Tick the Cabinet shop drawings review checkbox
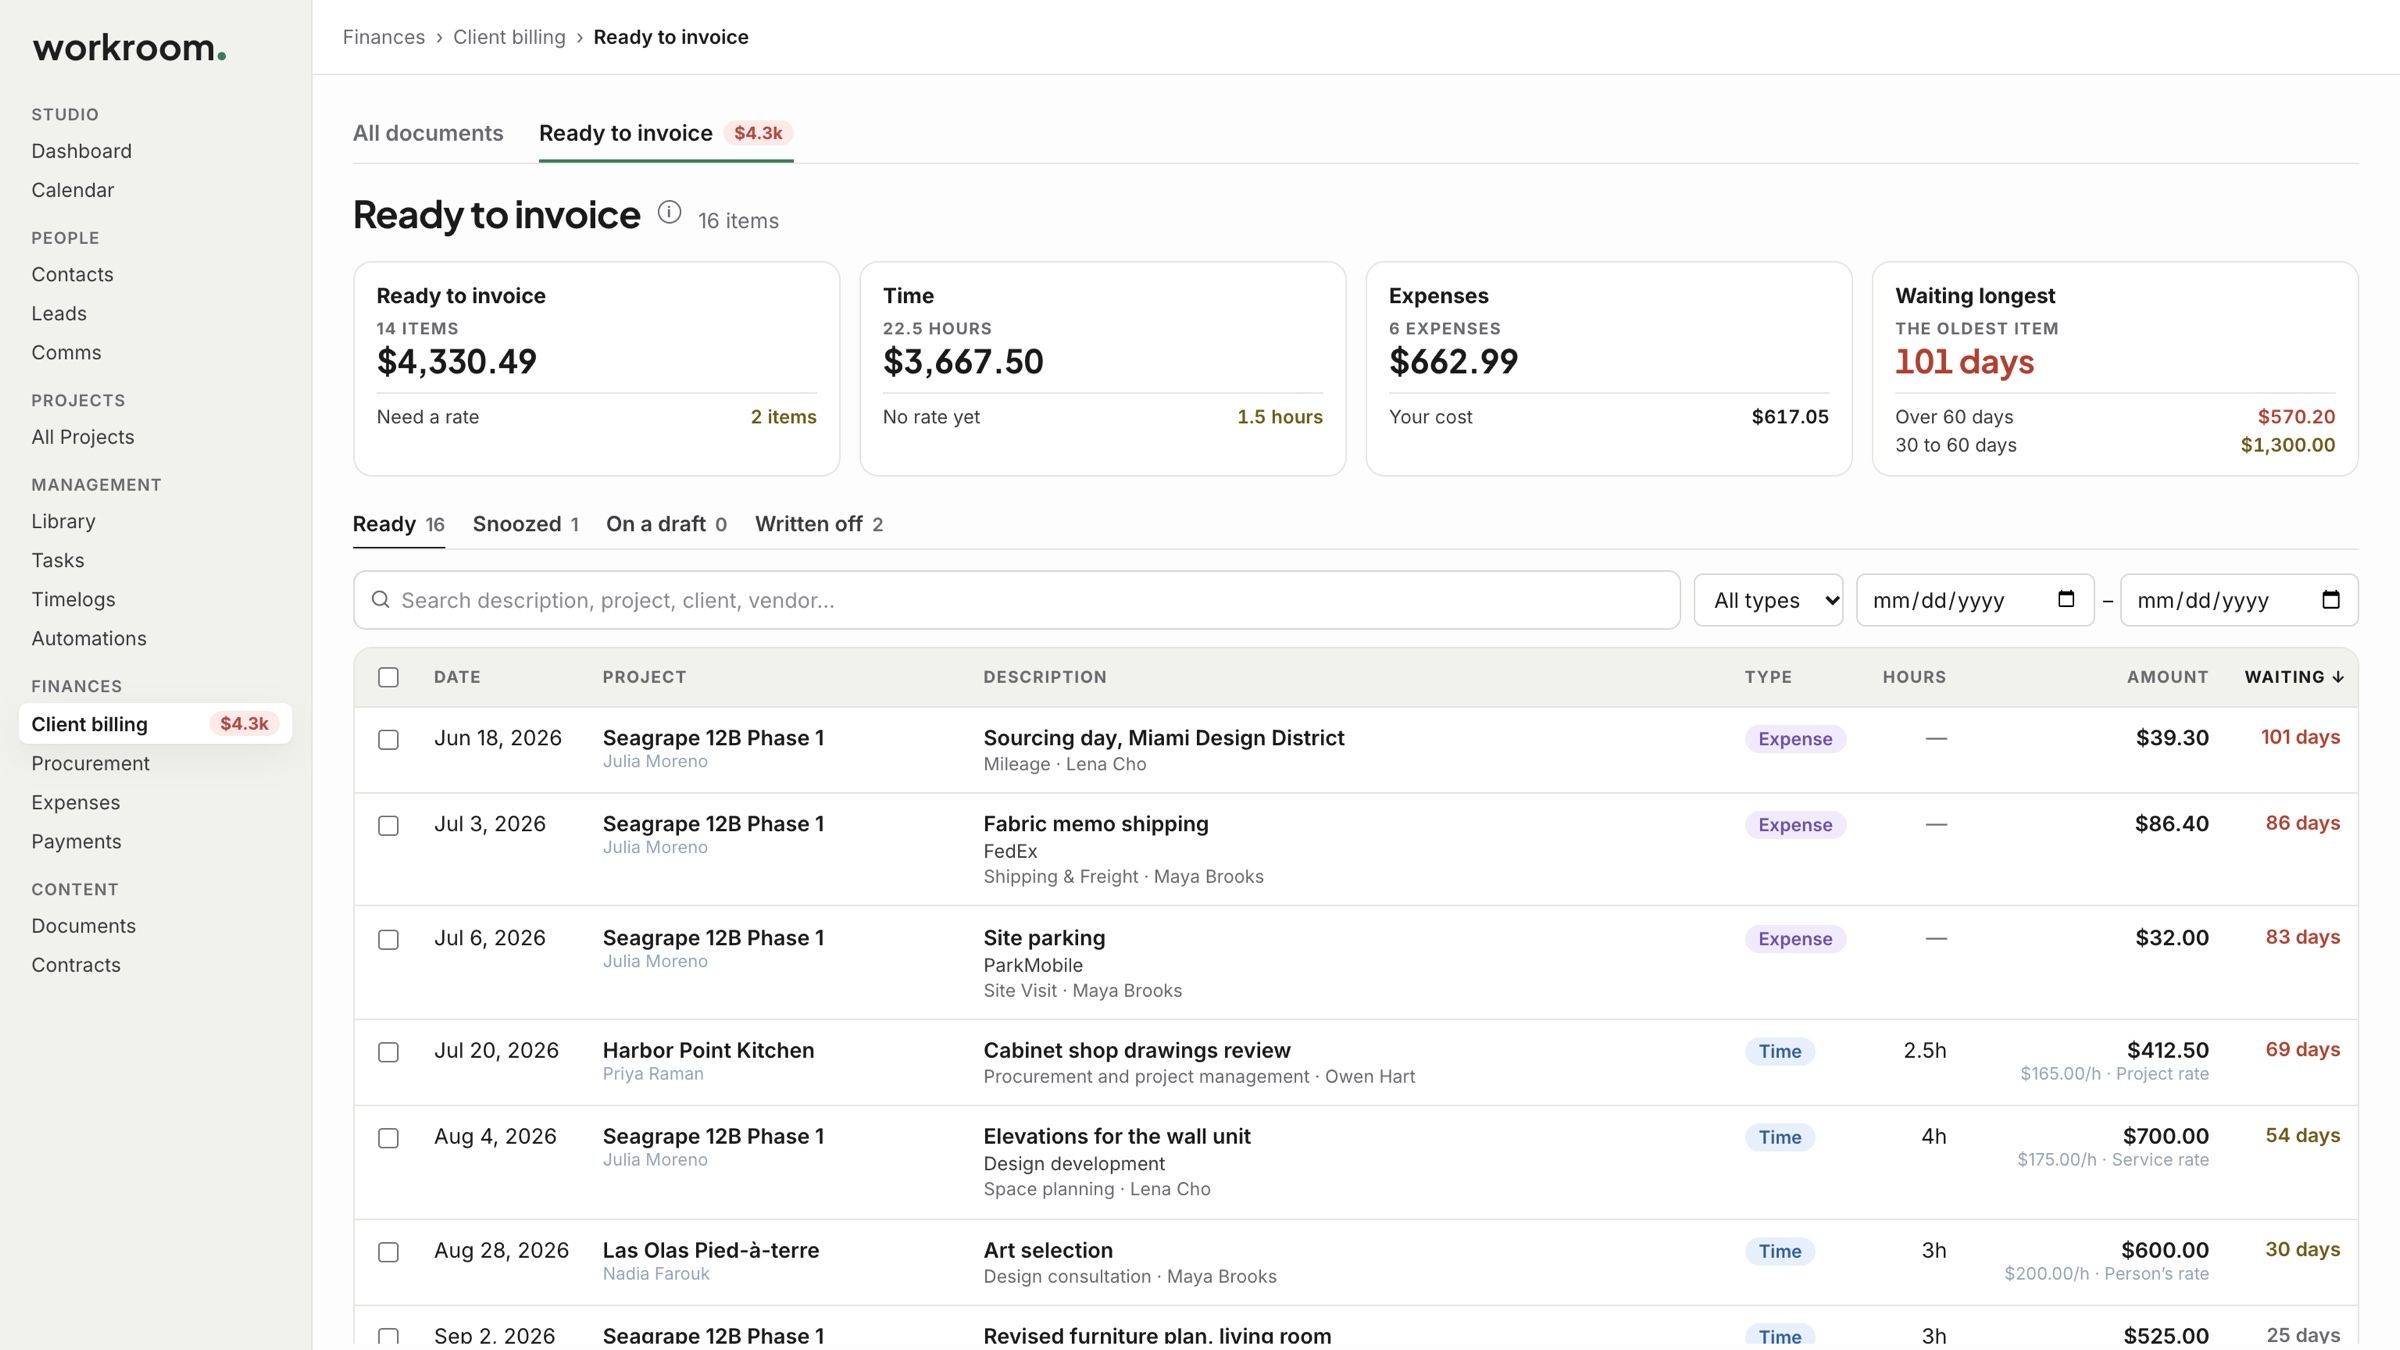The height and width of the screenshot is (1350, 2400). coord(388,1052)
